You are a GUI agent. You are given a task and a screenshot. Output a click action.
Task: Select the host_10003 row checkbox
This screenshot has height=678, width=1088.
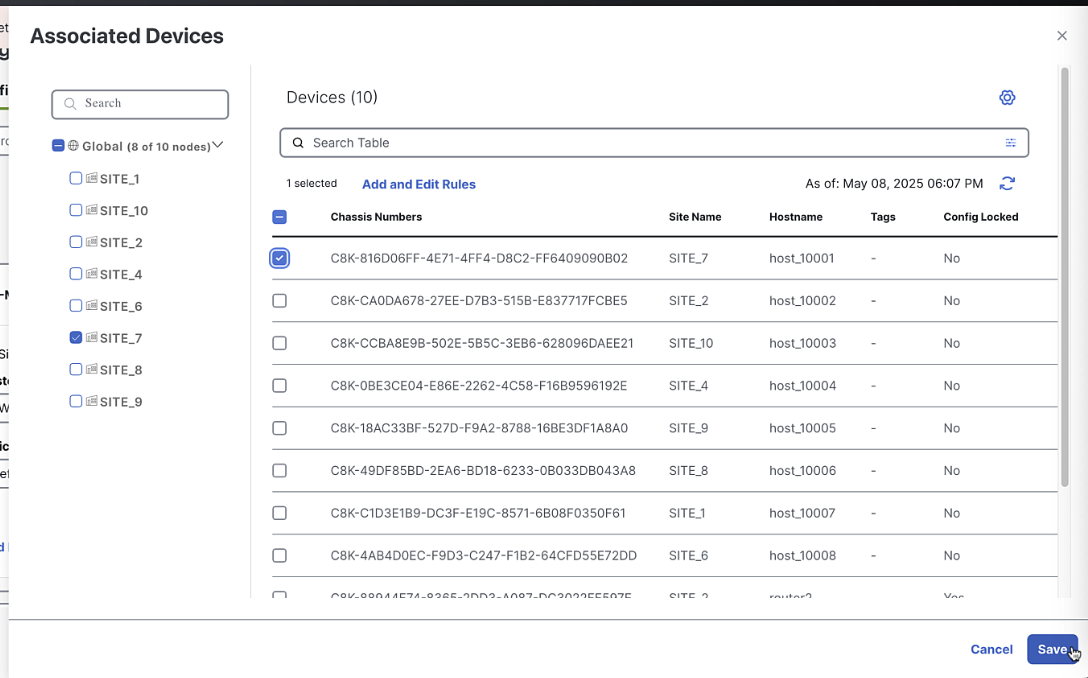pos(280,343)
